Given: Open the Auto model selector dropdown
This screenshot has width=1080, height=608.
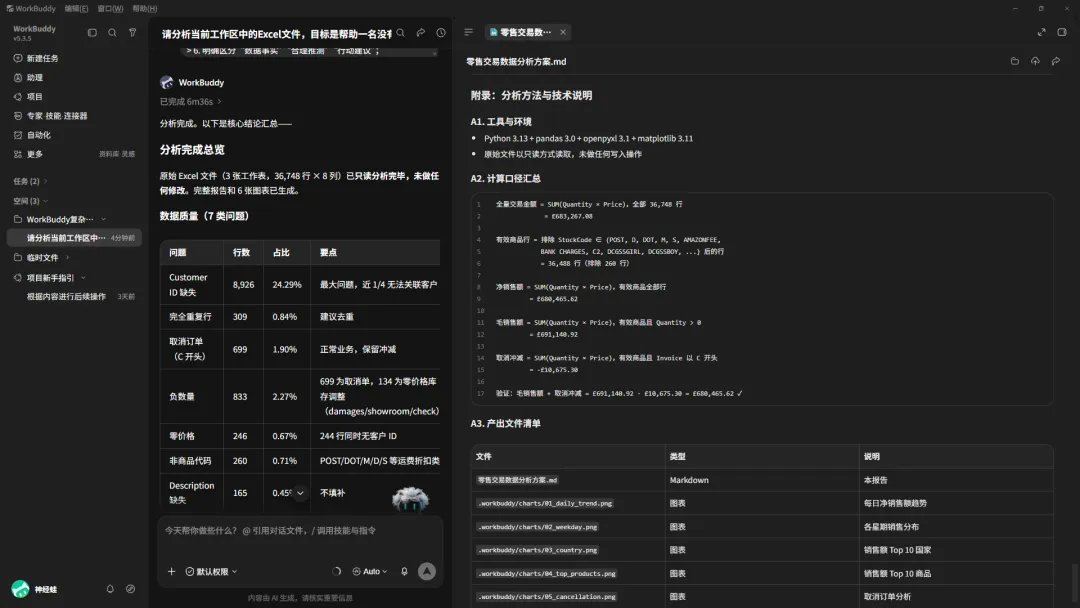Looking at the screenshot, I should coord(370,572).
